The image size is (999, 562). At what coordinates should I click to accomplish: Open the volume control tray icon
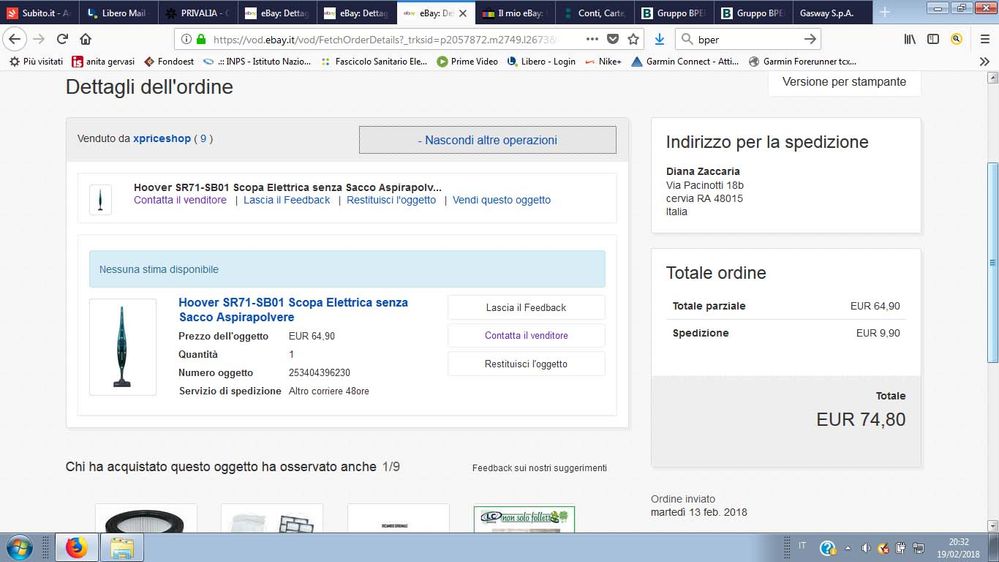pyautogui.click(x=865, y=548)
